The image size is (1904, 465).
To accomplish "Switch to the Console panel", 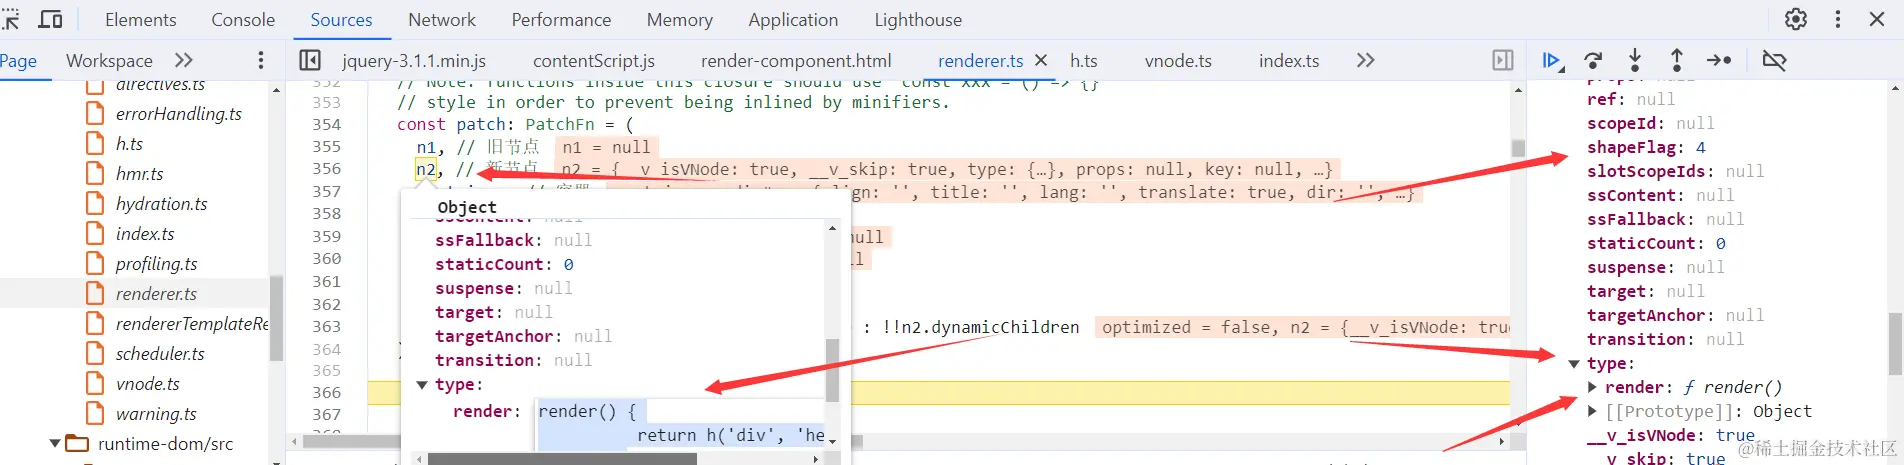I will (243, 19).
